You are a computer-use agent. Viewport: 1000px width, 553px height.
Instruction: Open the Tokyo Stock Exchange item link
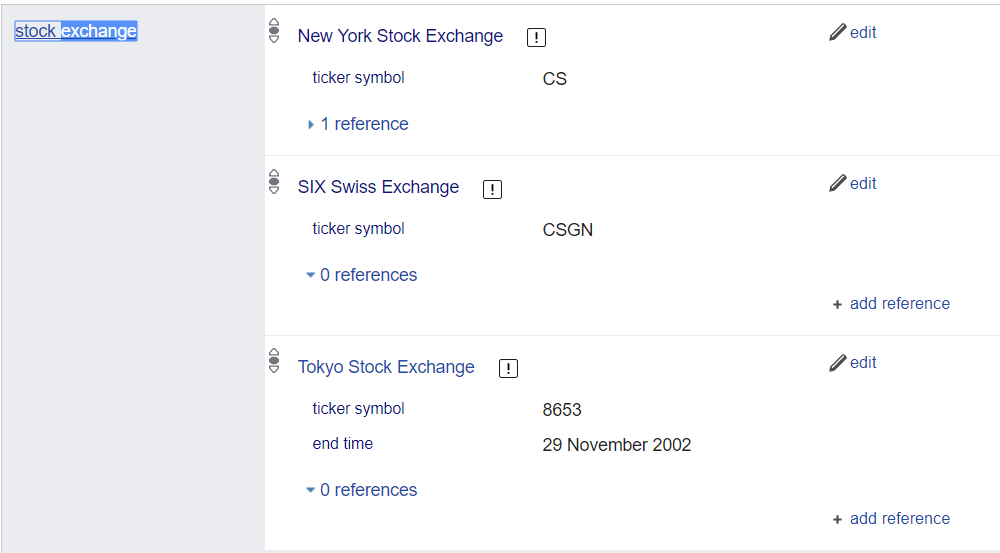click(x=386, y=367)
